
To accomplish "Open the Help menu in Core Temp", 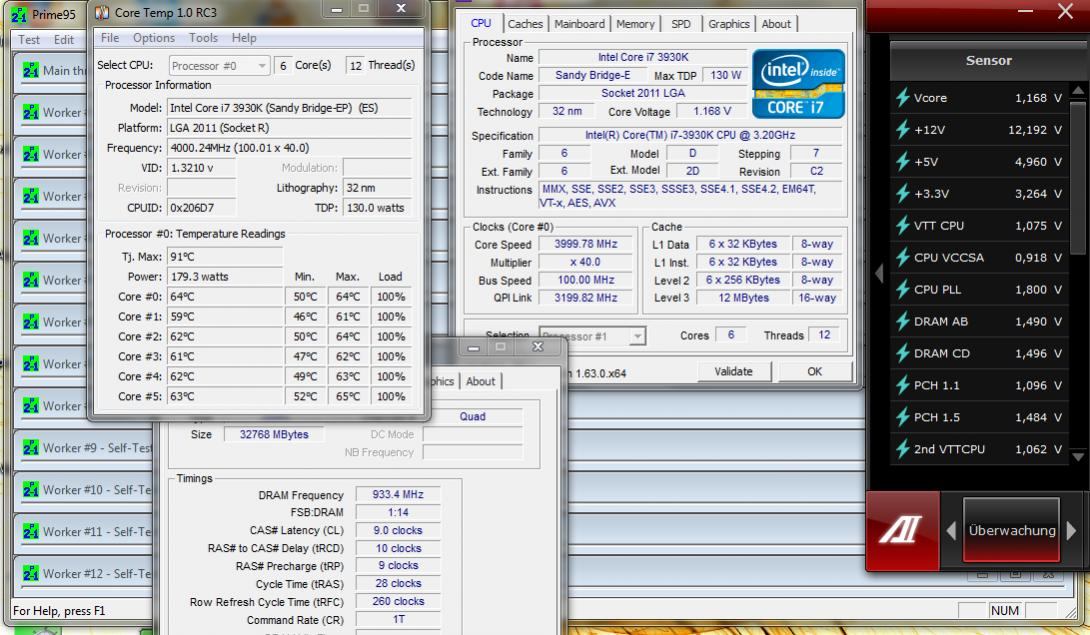I will [244, 38].
